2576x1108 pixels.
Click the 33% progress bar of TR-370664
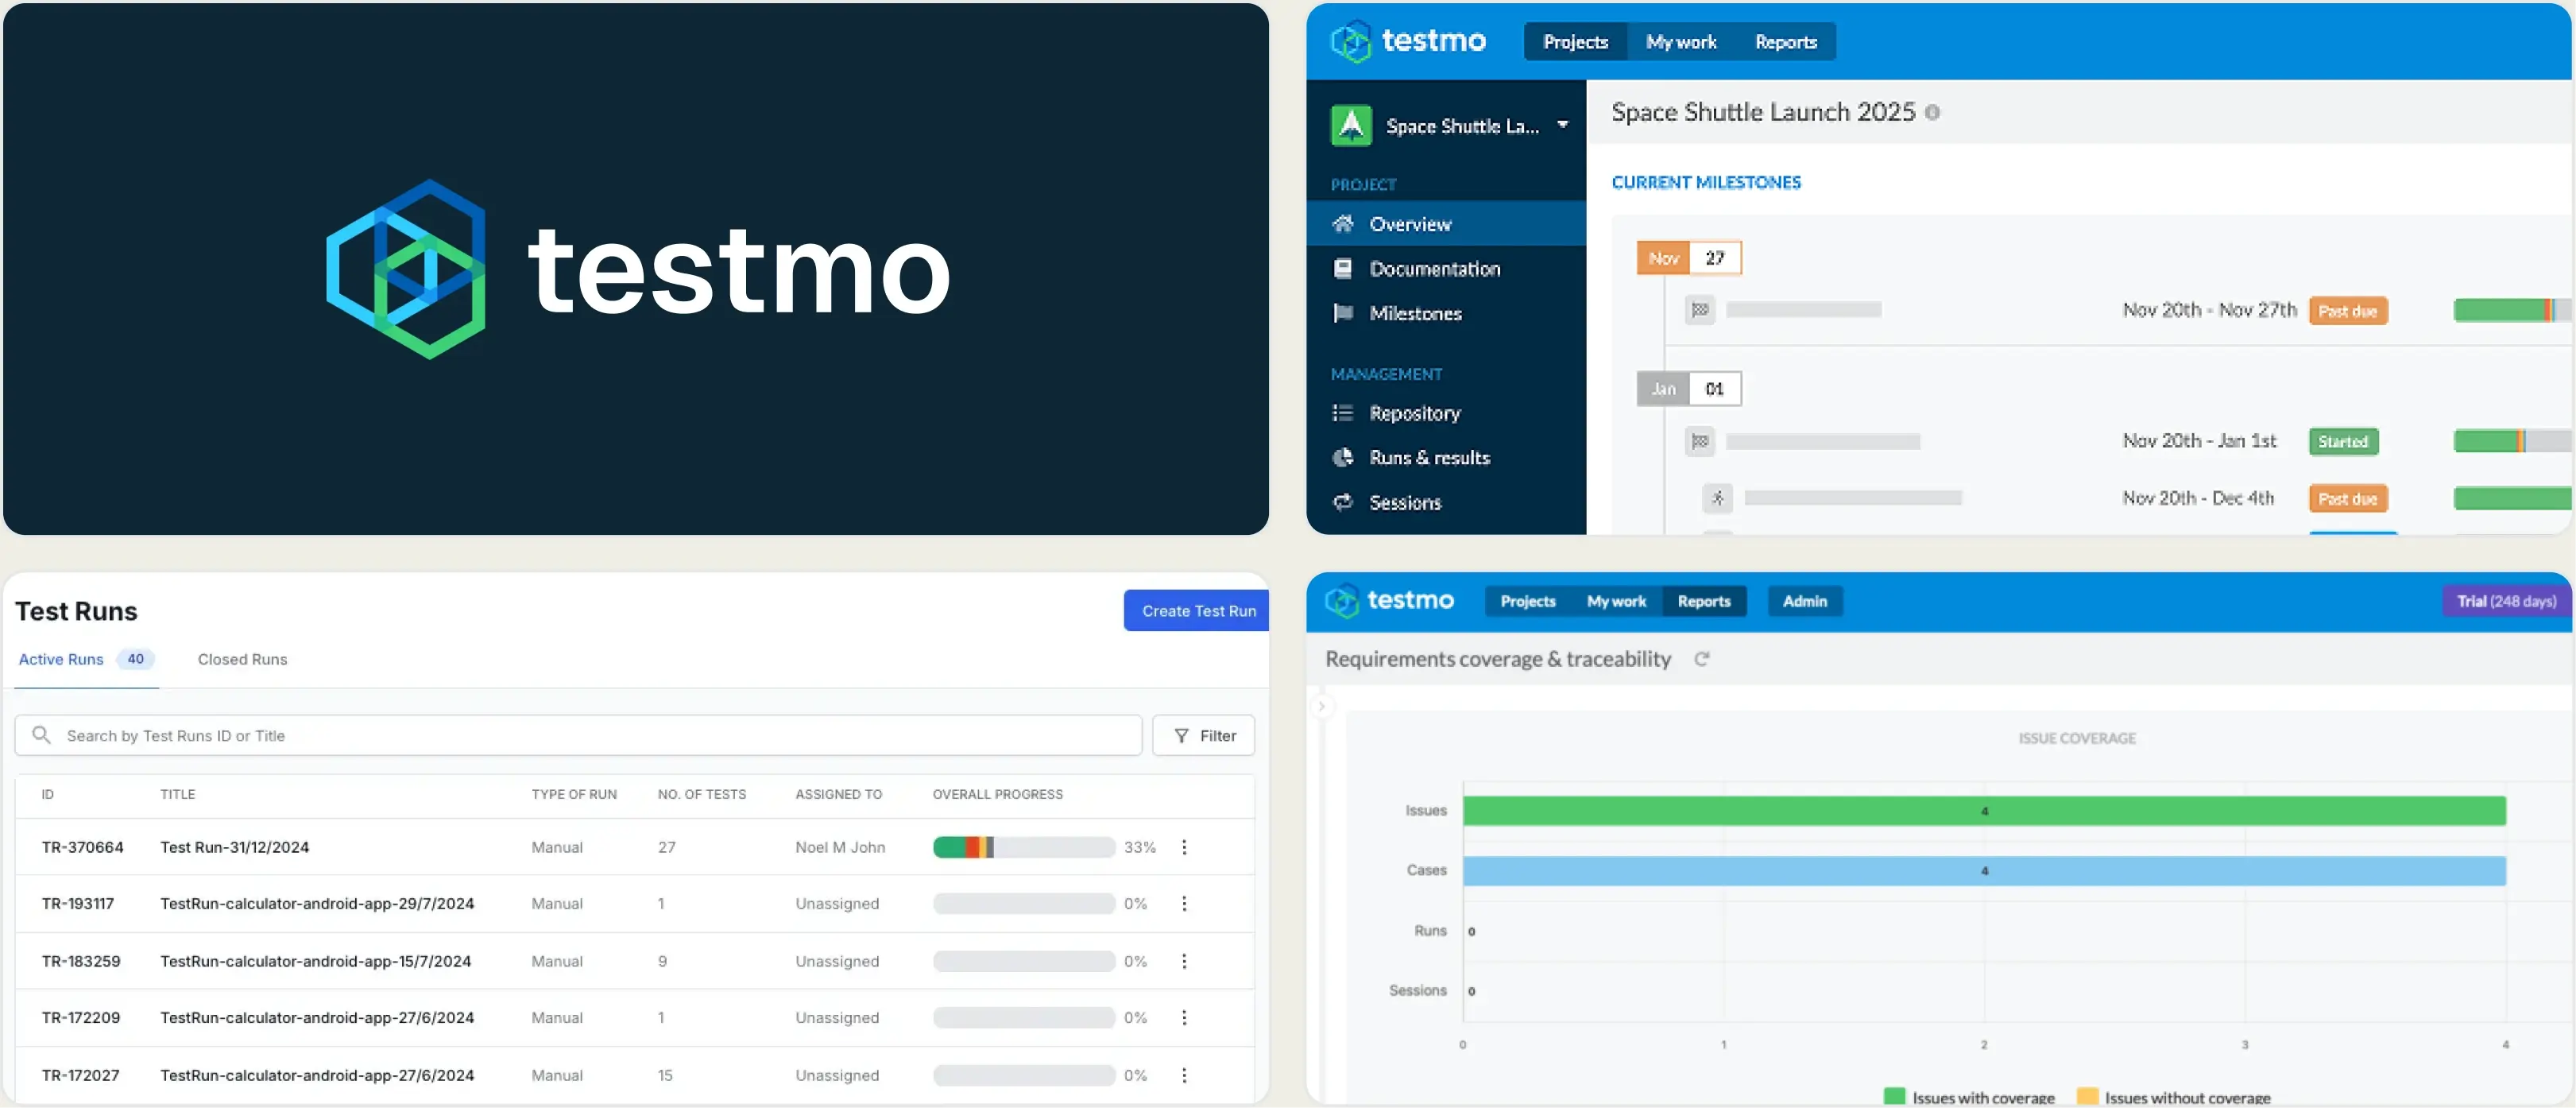click(x=1024, y=847)
